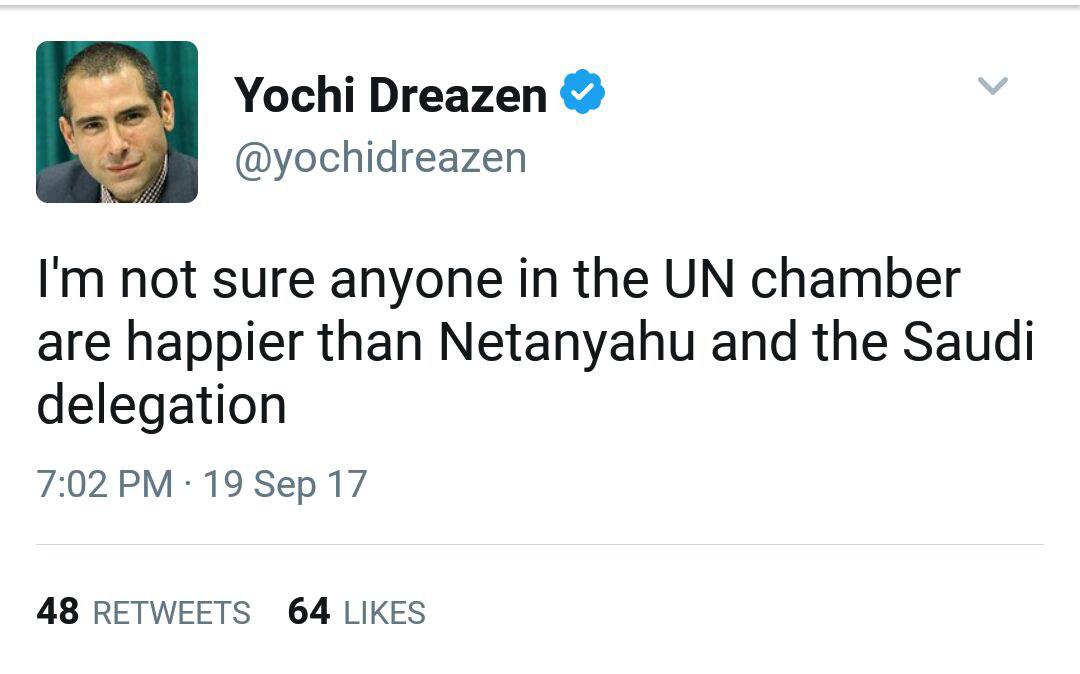Screen dimensions: 1080x674
Task: Click the divider line below the timestamp
Action: pyautogui.click(x=540, y=545)
